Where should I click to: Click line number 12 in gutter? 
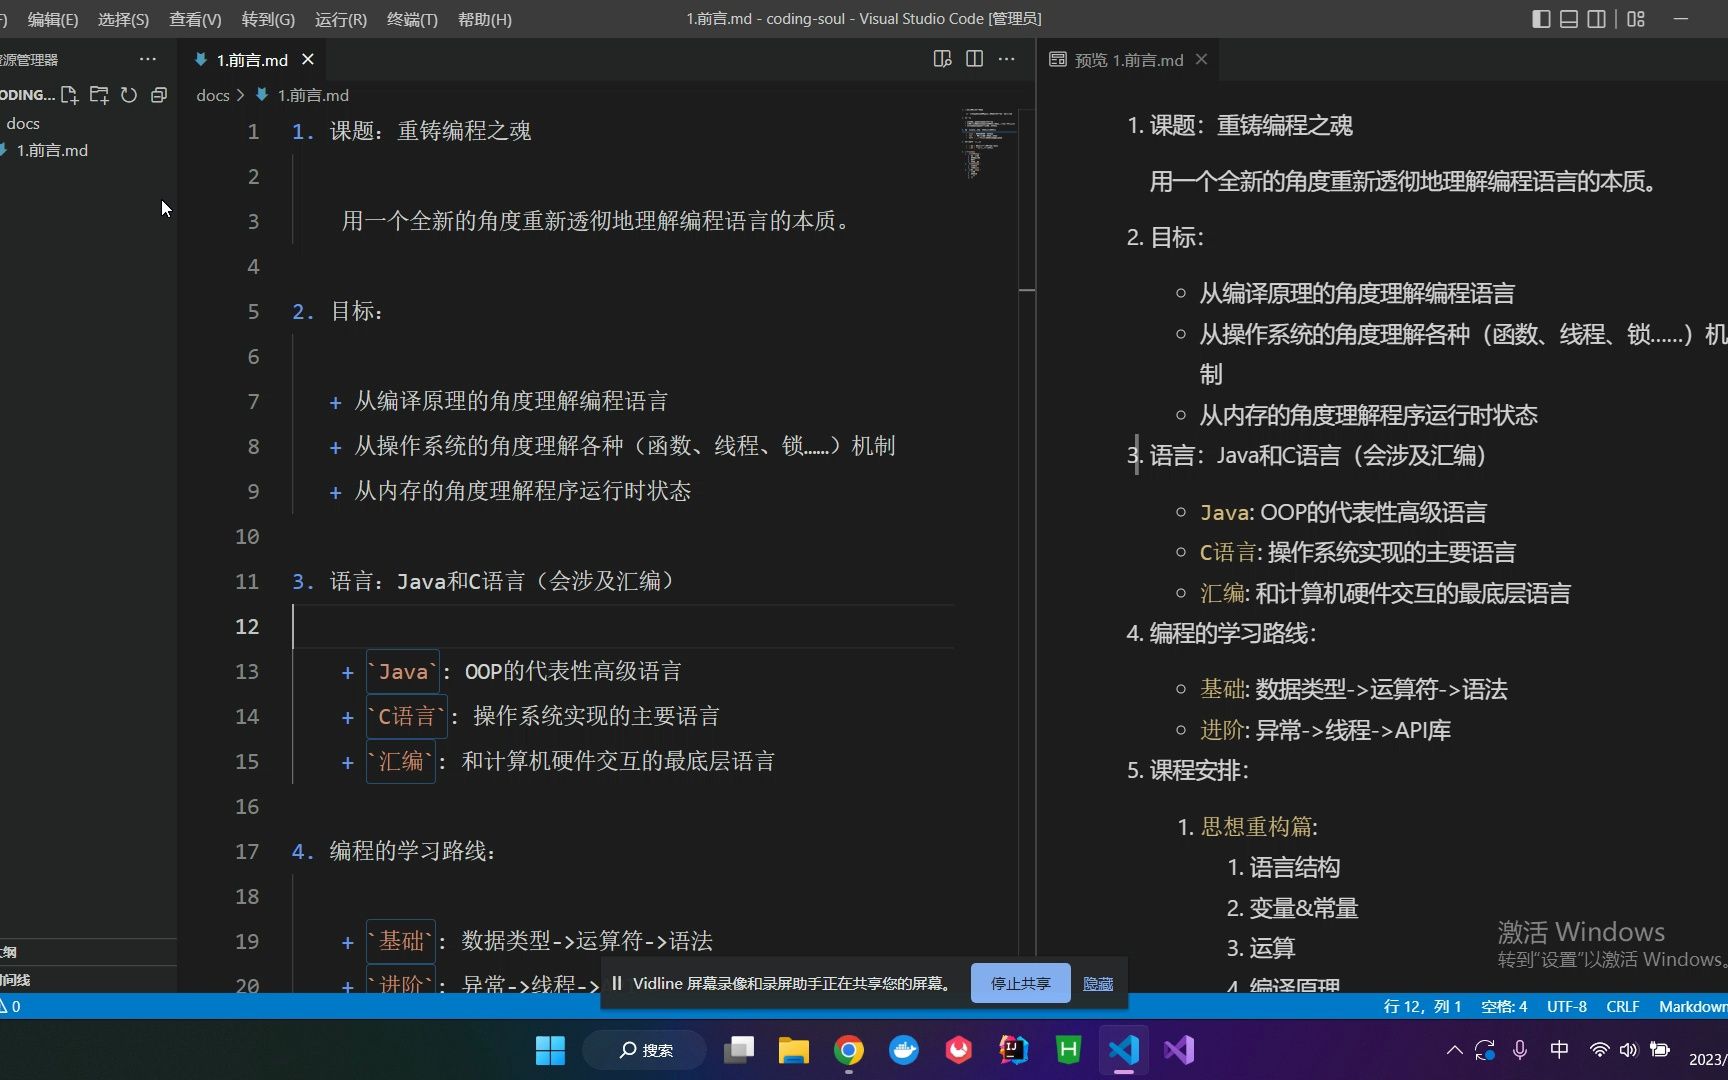(247, 626)
